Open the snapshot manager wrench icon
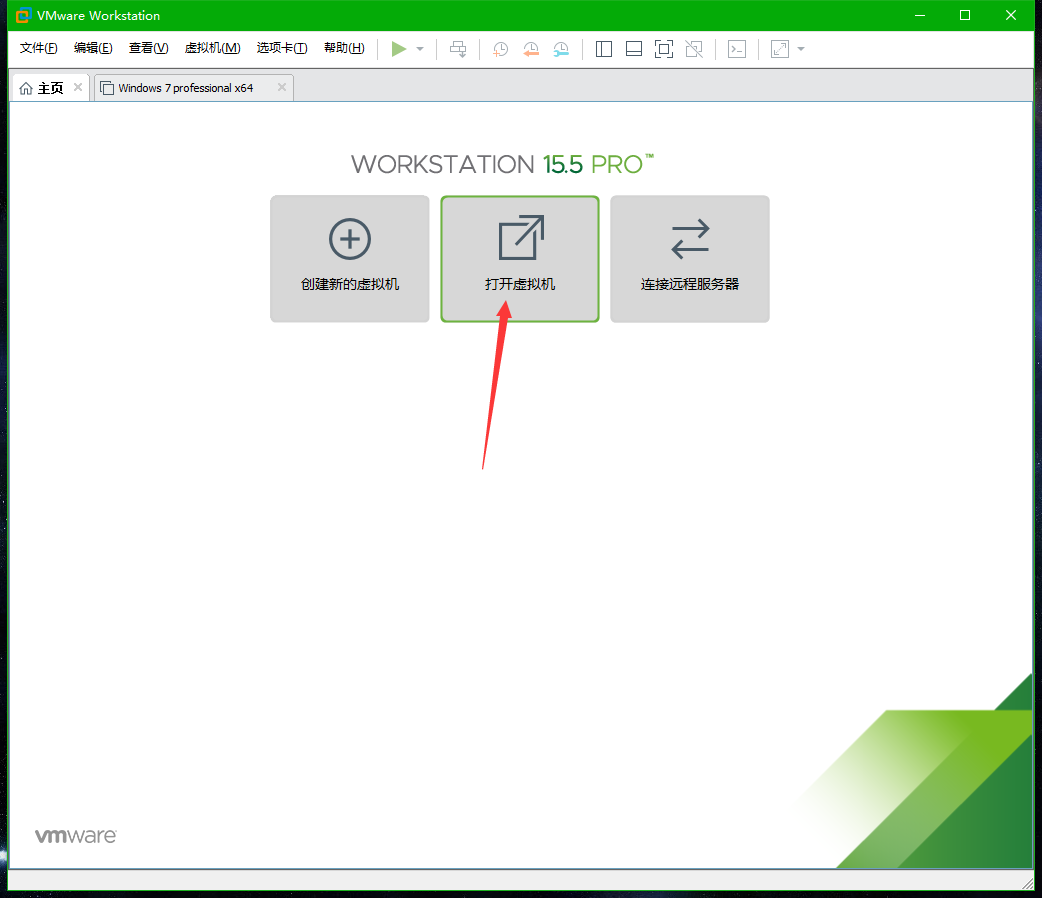This screenshot has height=898, width=1042. click(562, 49)
